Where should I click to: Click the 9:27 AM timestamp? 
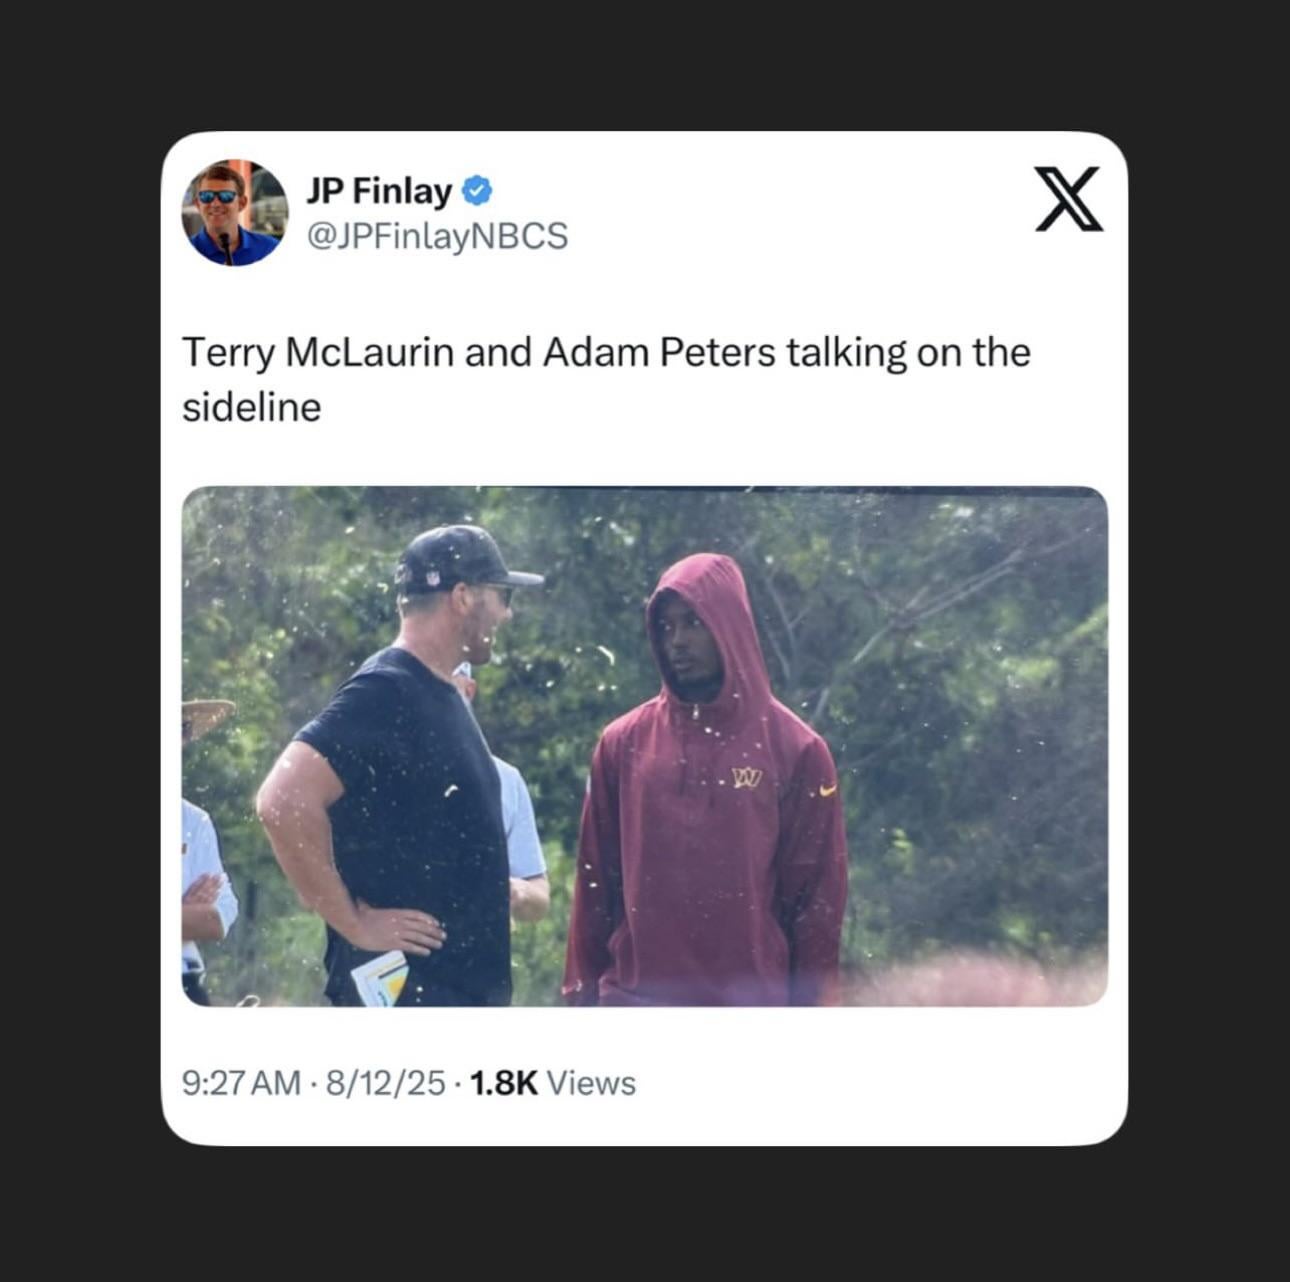pos(241,1083)
